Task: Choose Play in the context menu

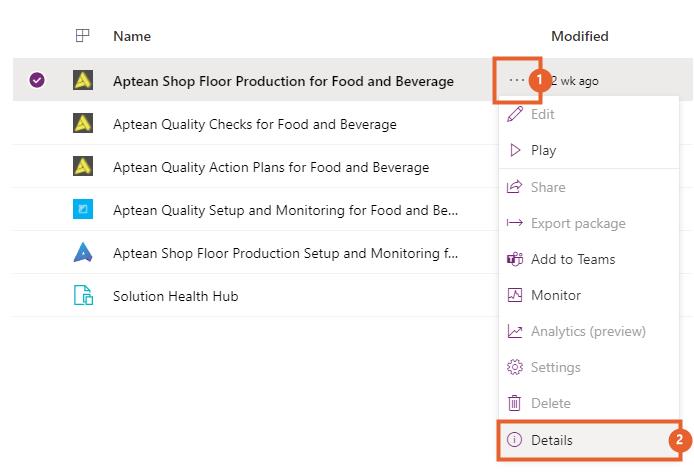Action: click(x=543, y=150)
